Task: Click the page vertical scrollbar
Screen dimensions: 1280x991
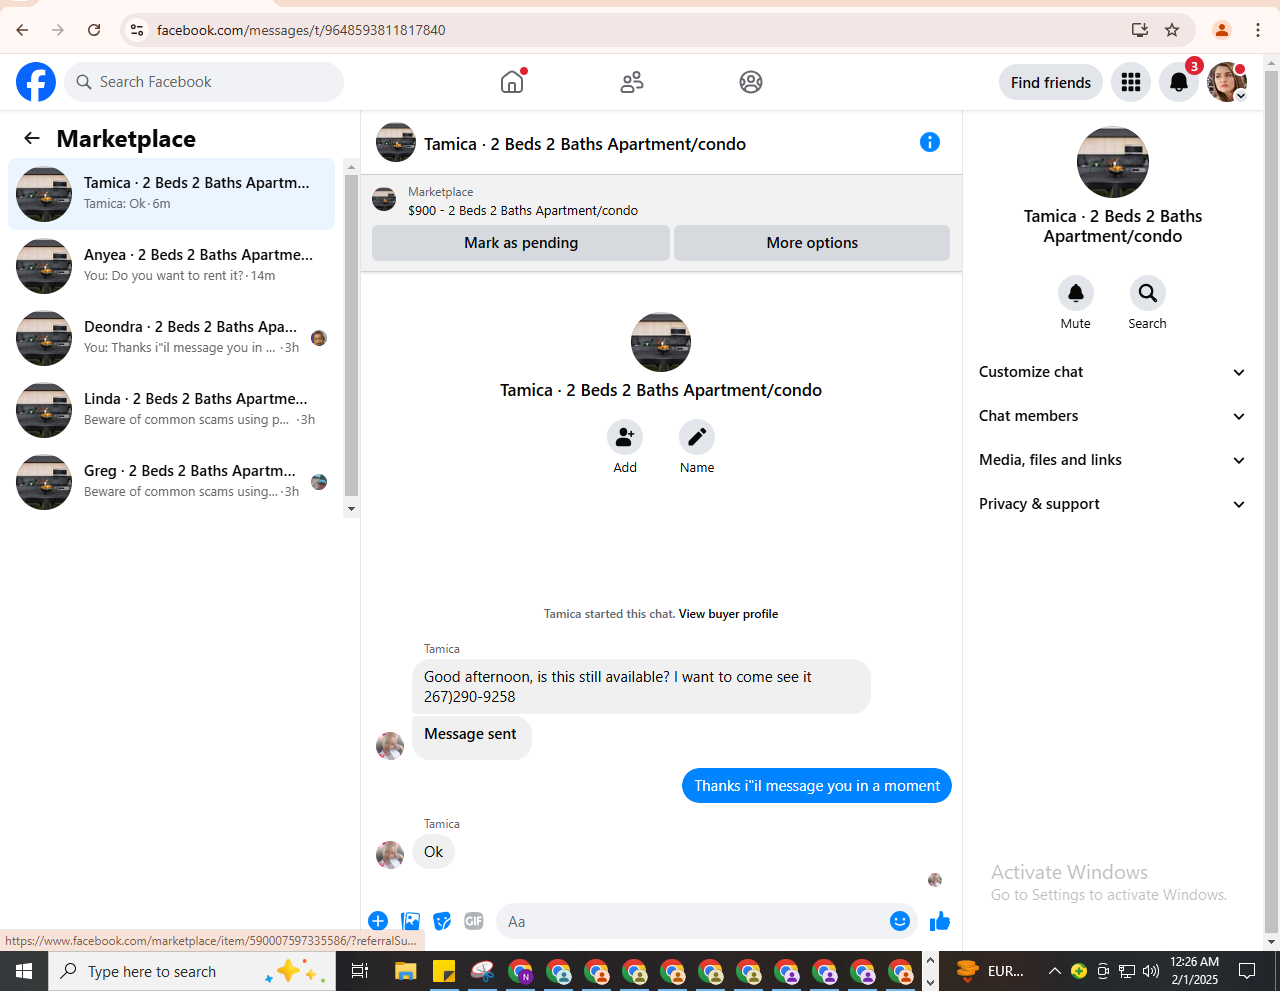Action: [1272, 500]
